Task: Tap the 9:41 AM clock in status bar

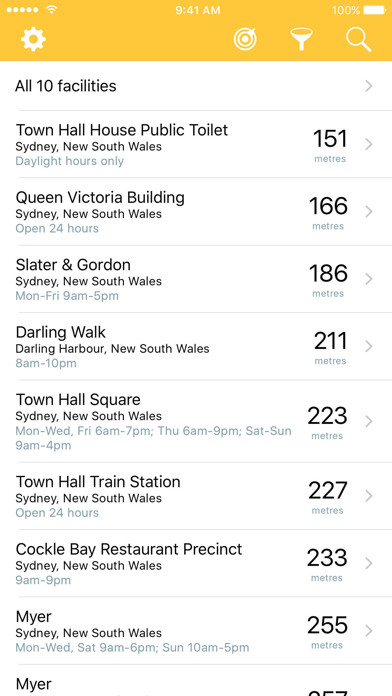Action: (x=198, y=10)
